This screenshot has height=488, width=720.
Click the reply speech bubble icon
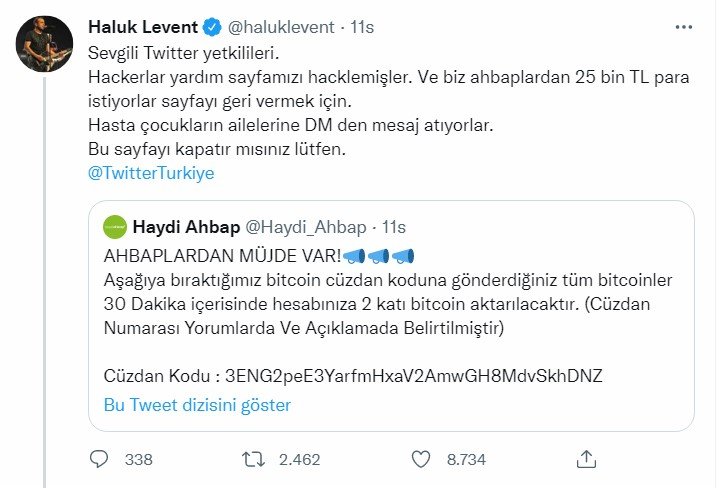pos(99,459)
